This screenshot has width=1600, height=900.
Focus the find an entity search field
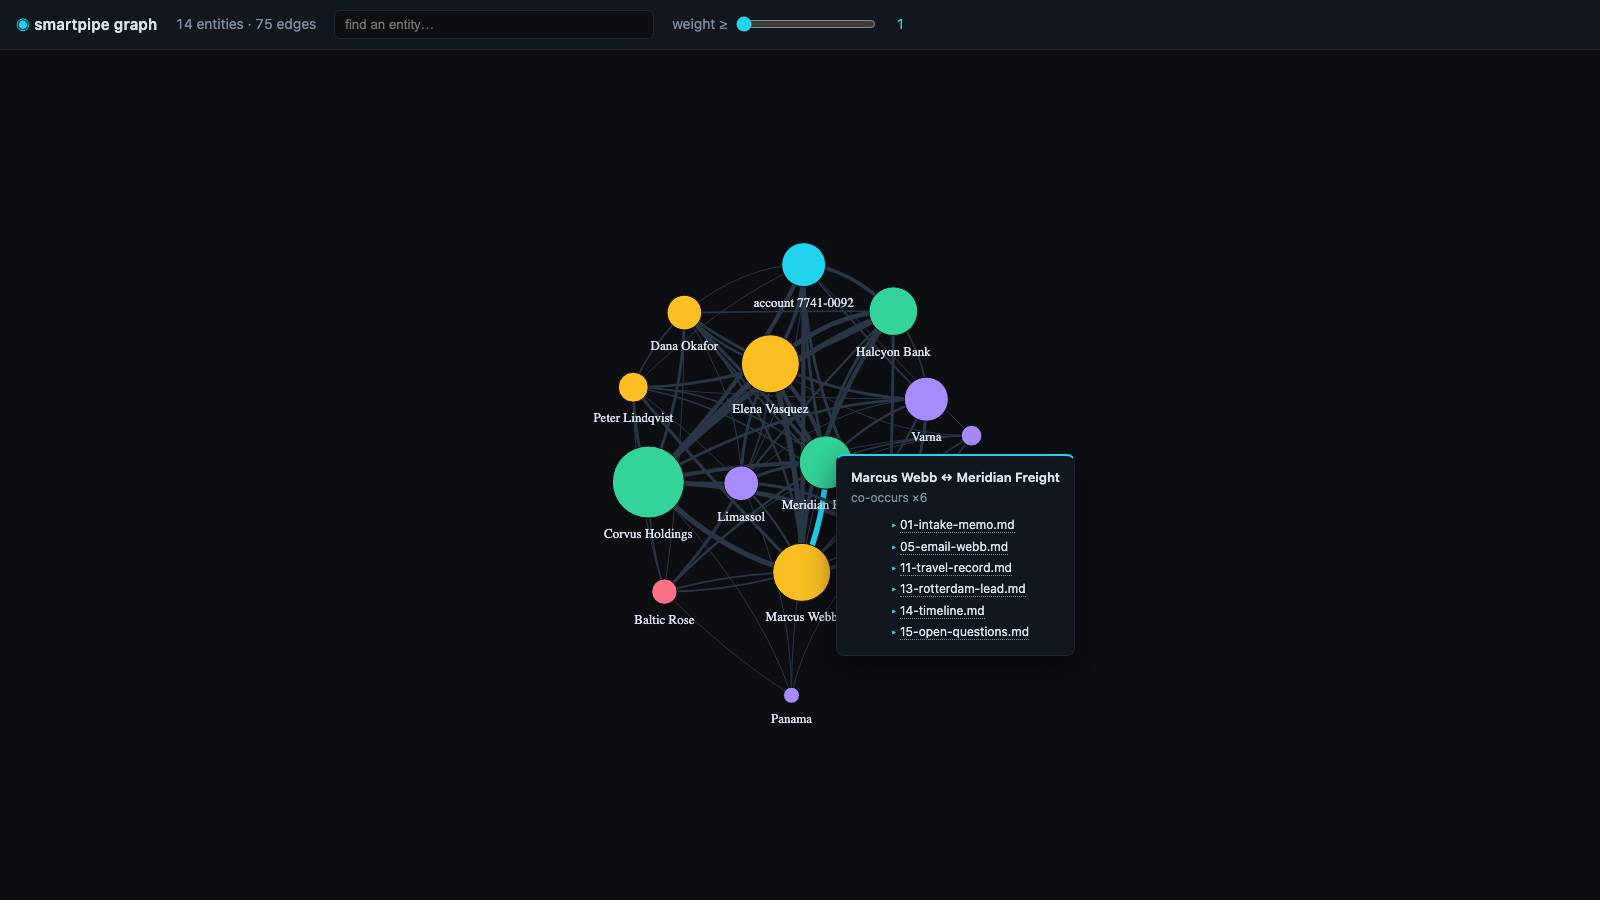tap(494, 24)
